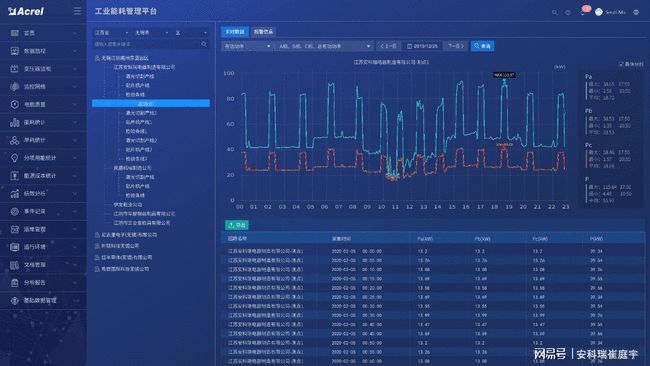
Task: Collapse the sidebar with the hamburger icon
Action: [x=78, y=11]
